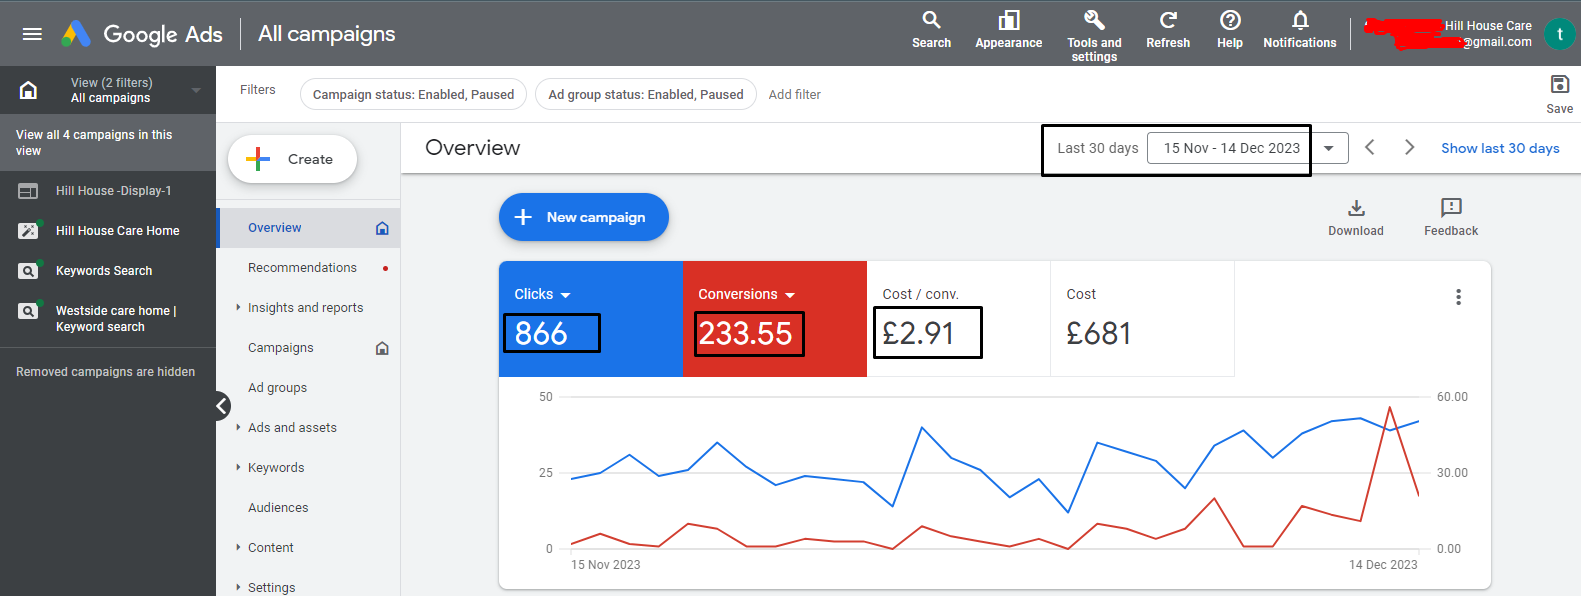Open the Help question mark icon
Screen dimensions: 1581x596
point(1230,21)
